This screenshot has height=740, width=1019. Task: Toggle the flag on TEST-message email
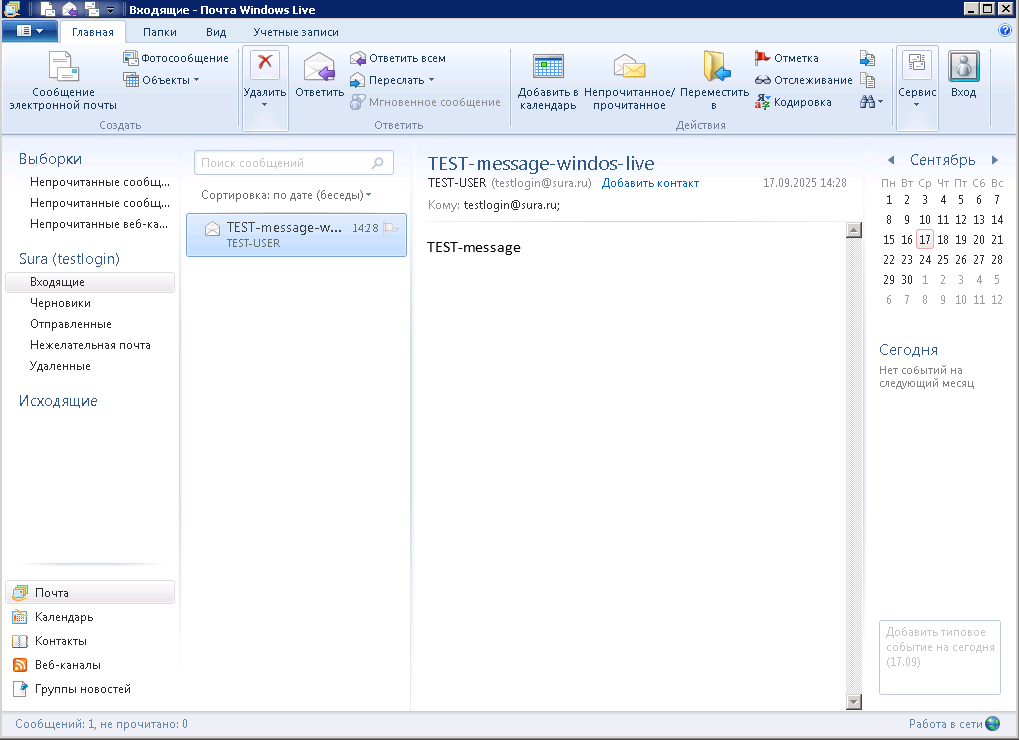[391, 228]
